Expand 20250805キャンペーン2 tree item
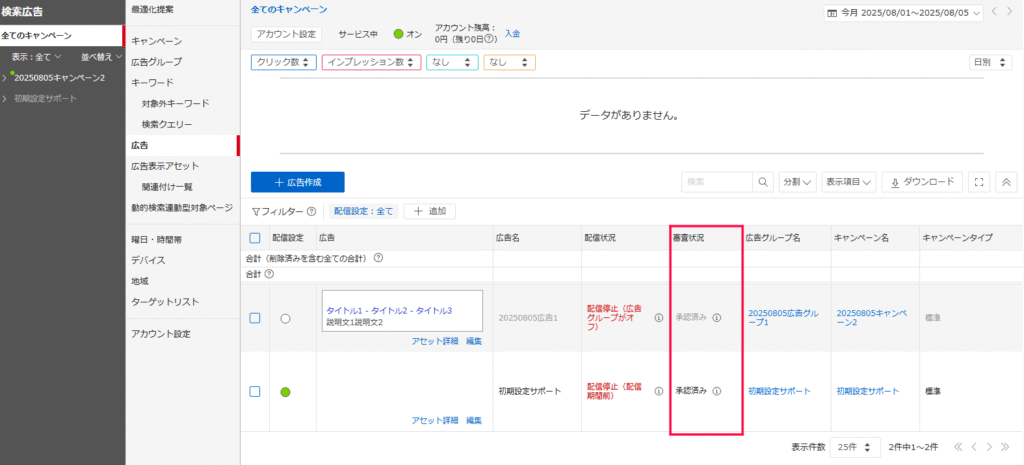1024x465 pixels. [x=5, y=78]
